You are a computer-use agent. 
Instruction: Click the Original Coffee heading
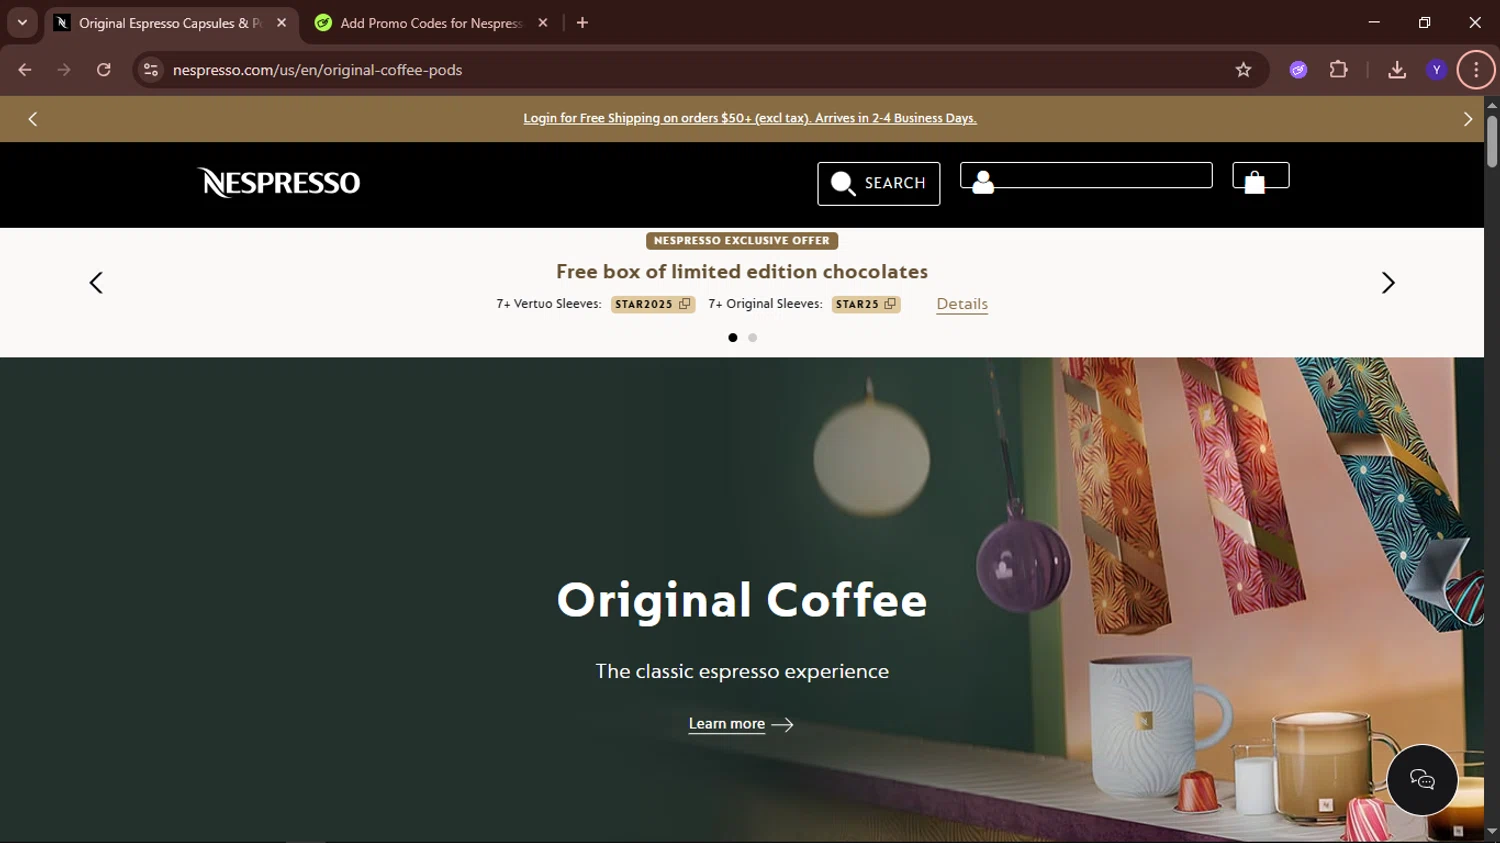(x=742, y=600)
